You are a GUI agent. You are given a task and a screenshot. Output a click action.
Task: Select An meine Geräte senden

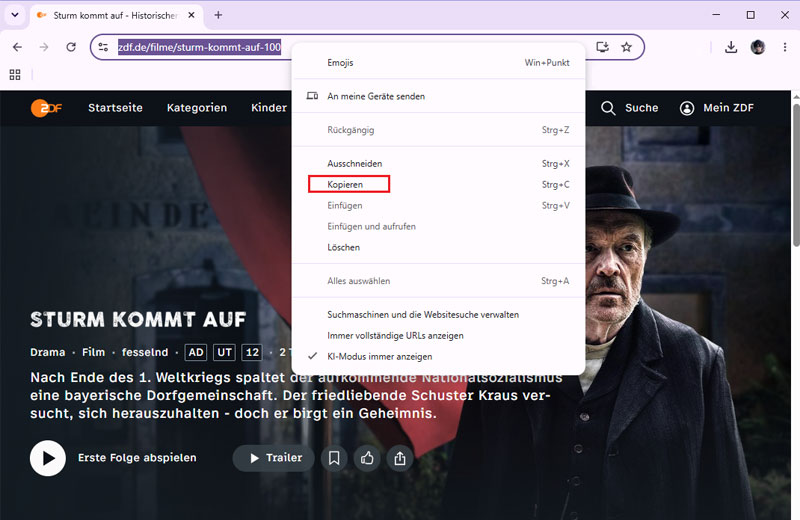[438, 96]
